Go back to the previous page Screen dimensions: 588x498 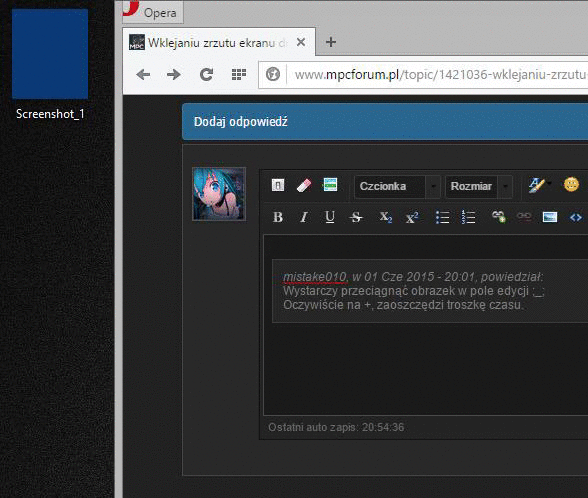click(x=143, y=75)
